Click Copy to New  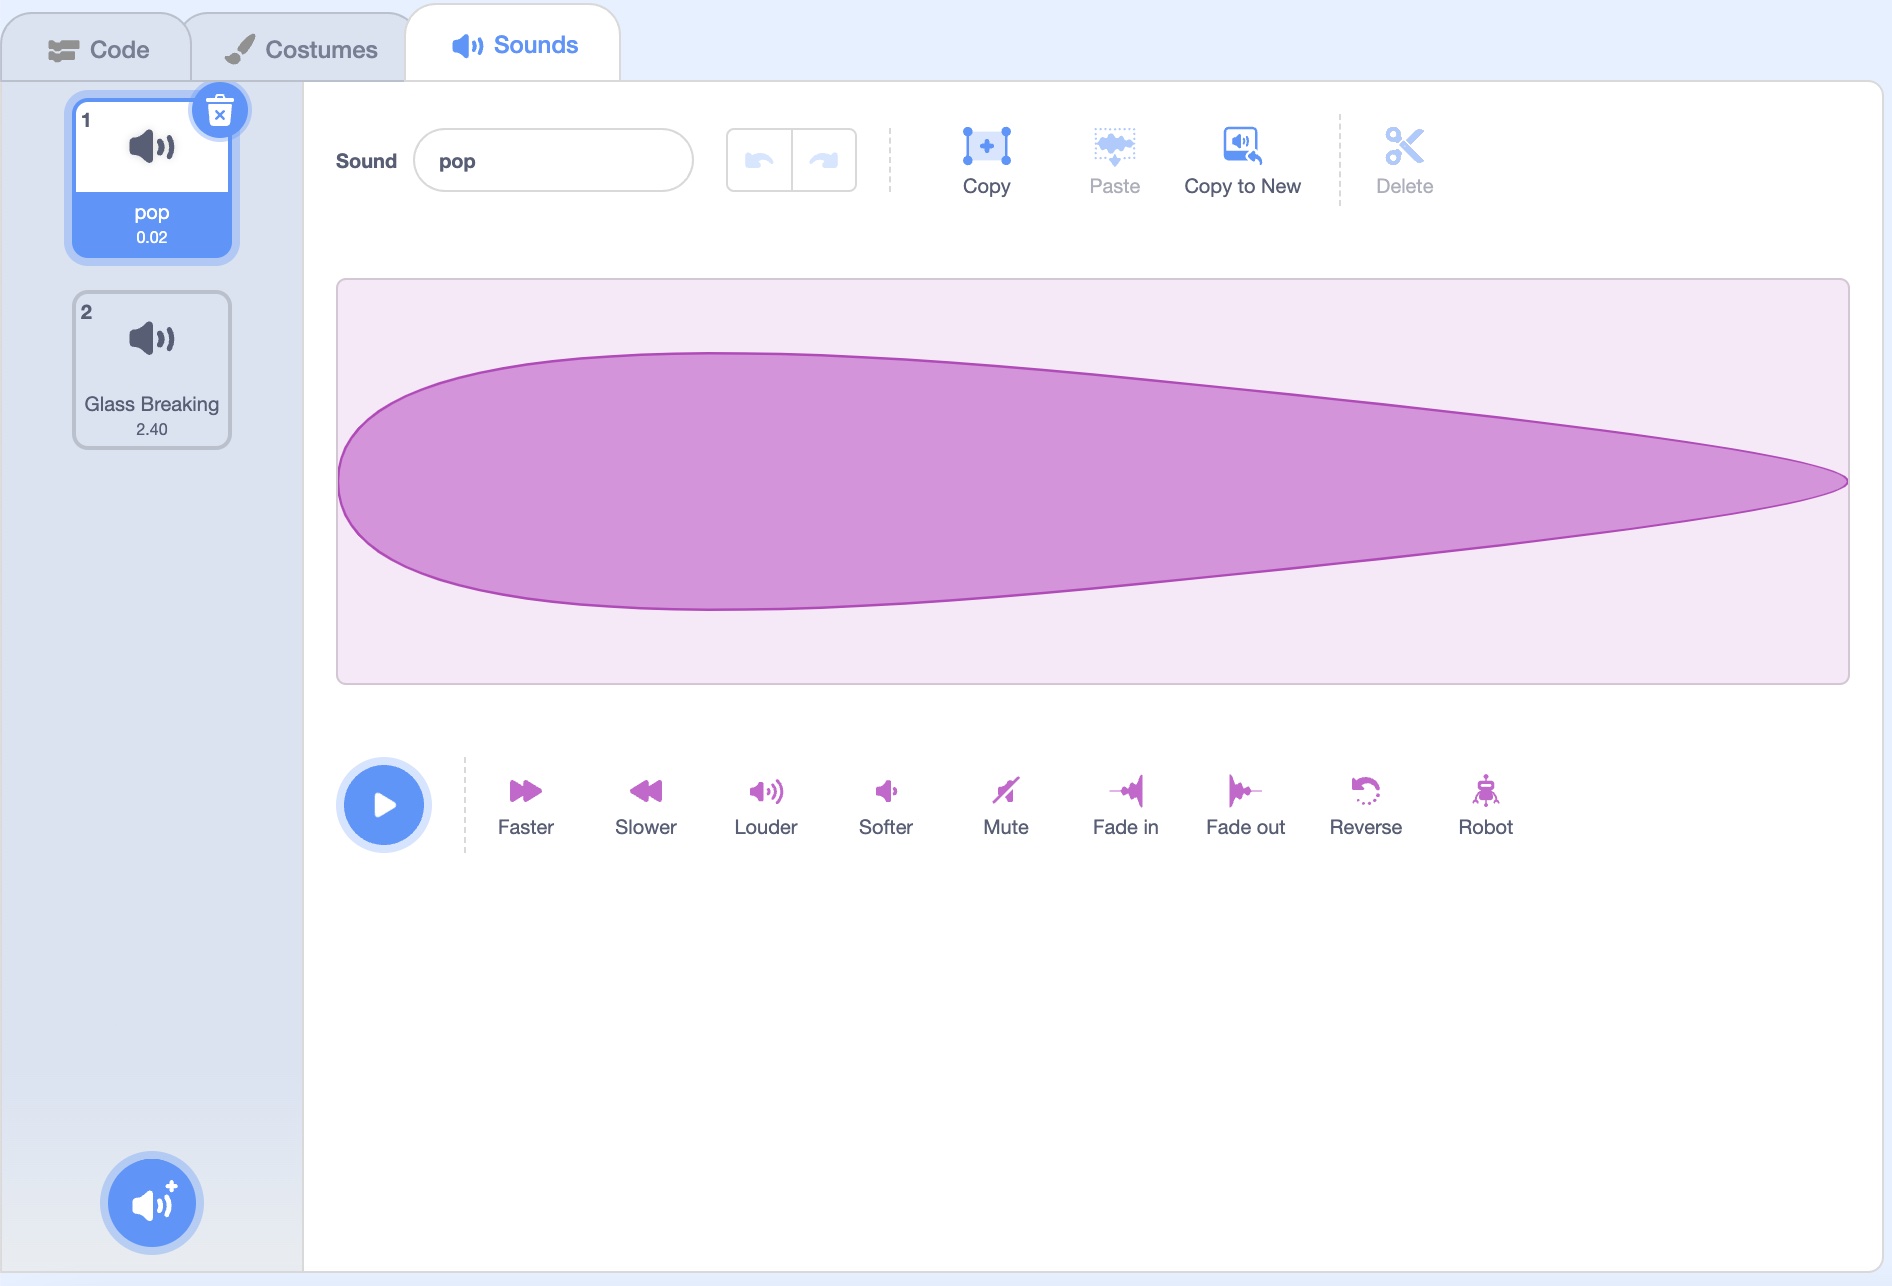(1242, 161)
